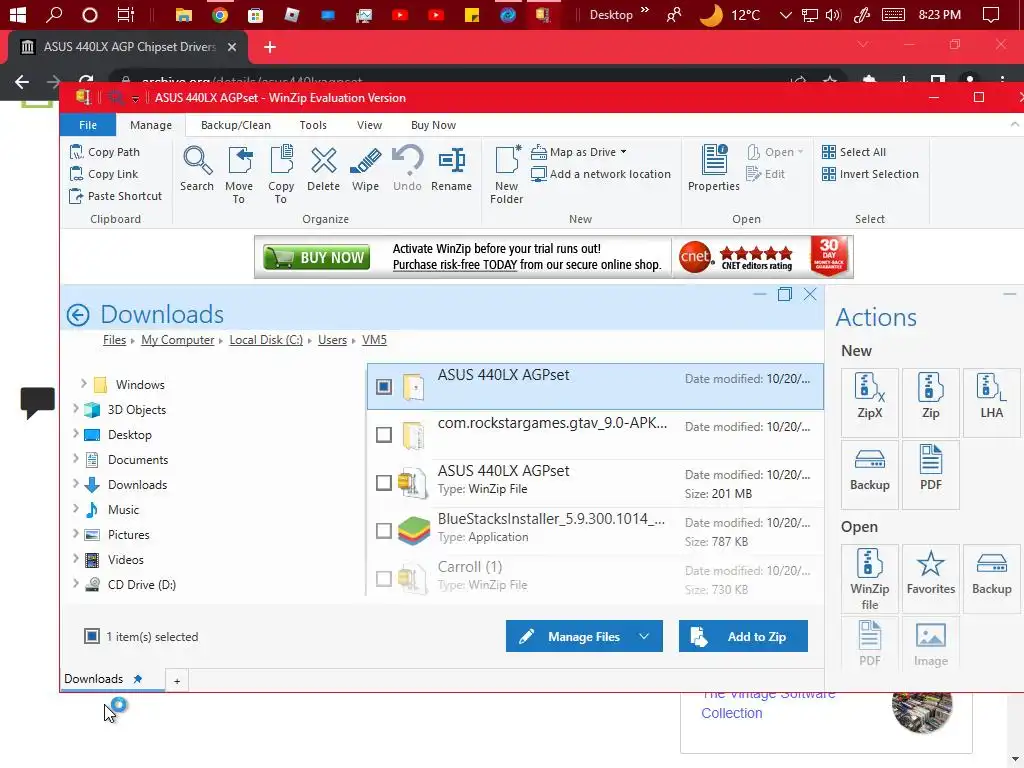Open File Explorer from taskbar

[x=184, y=15]
